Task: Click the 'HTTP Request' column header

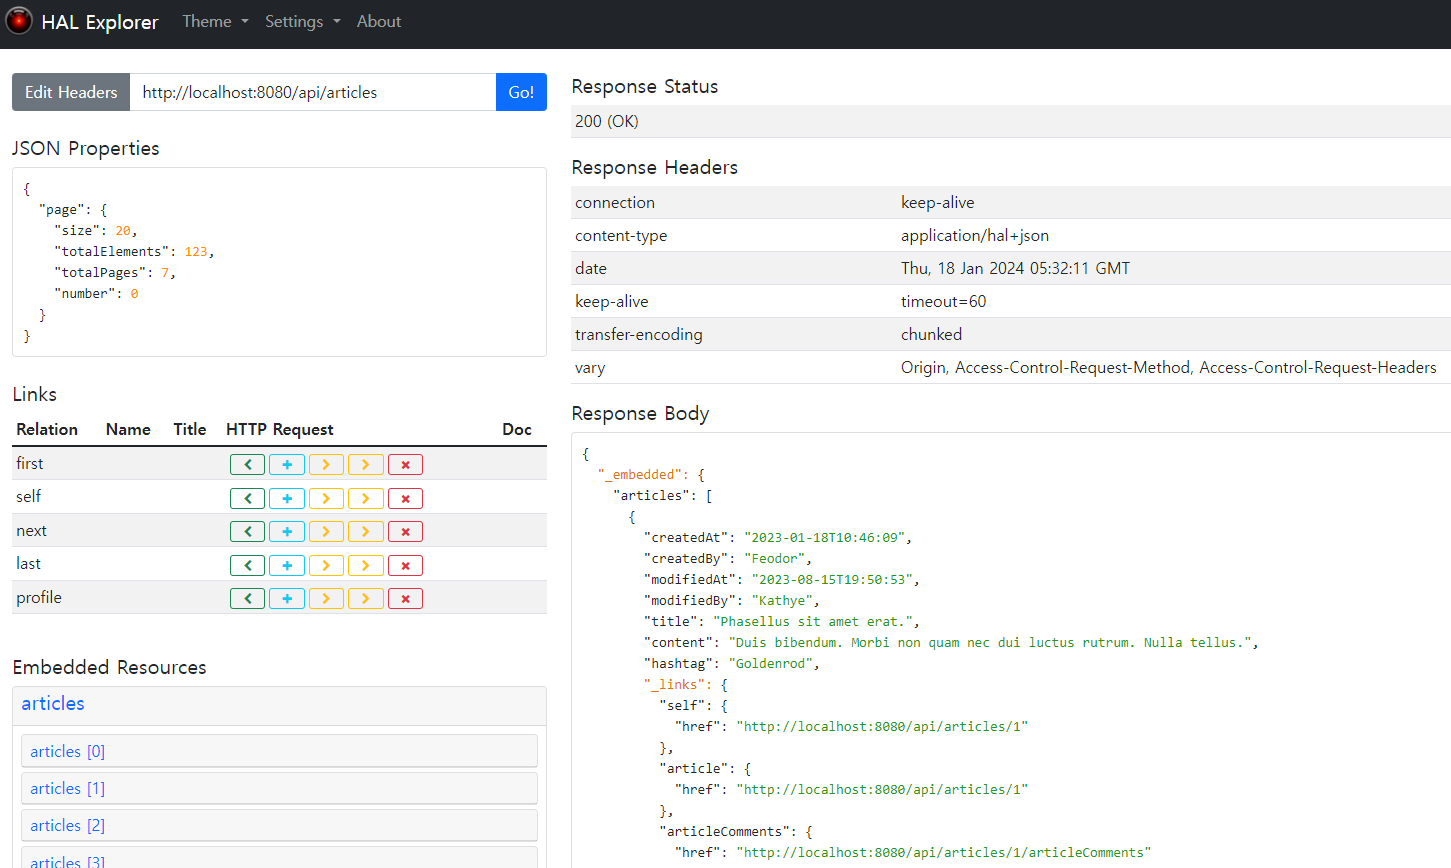Action: (x=280, y=429)
